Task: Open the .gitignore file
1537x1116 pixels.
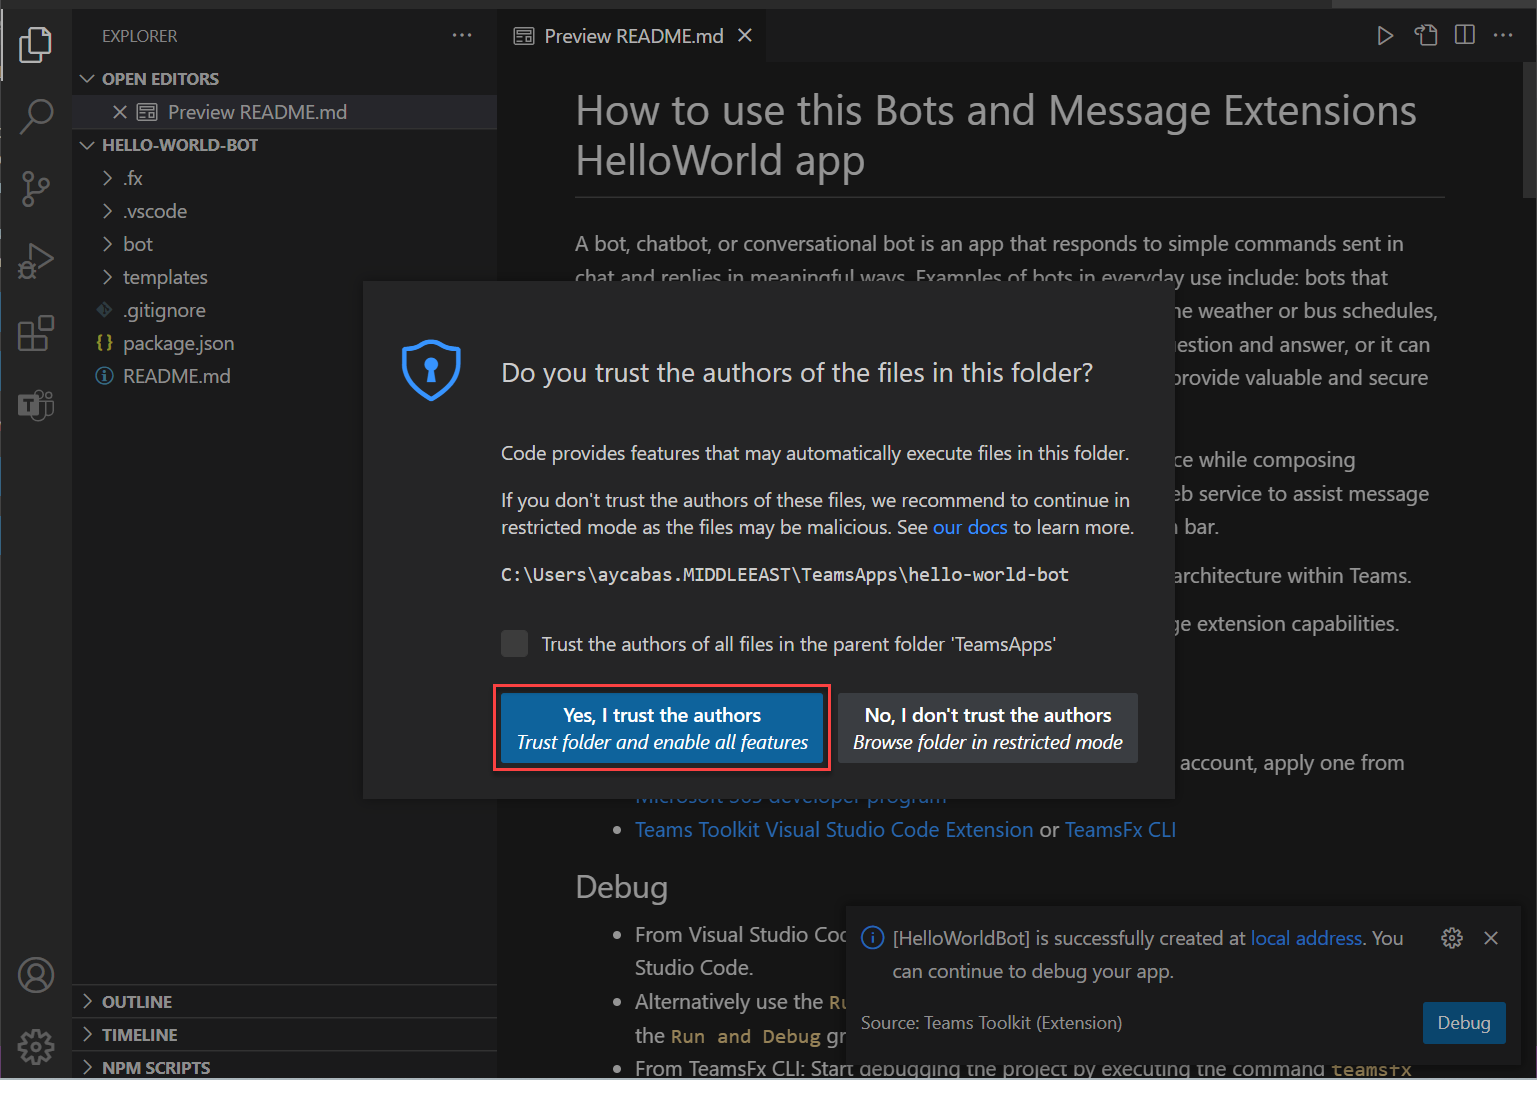Action: coord(284,310)
